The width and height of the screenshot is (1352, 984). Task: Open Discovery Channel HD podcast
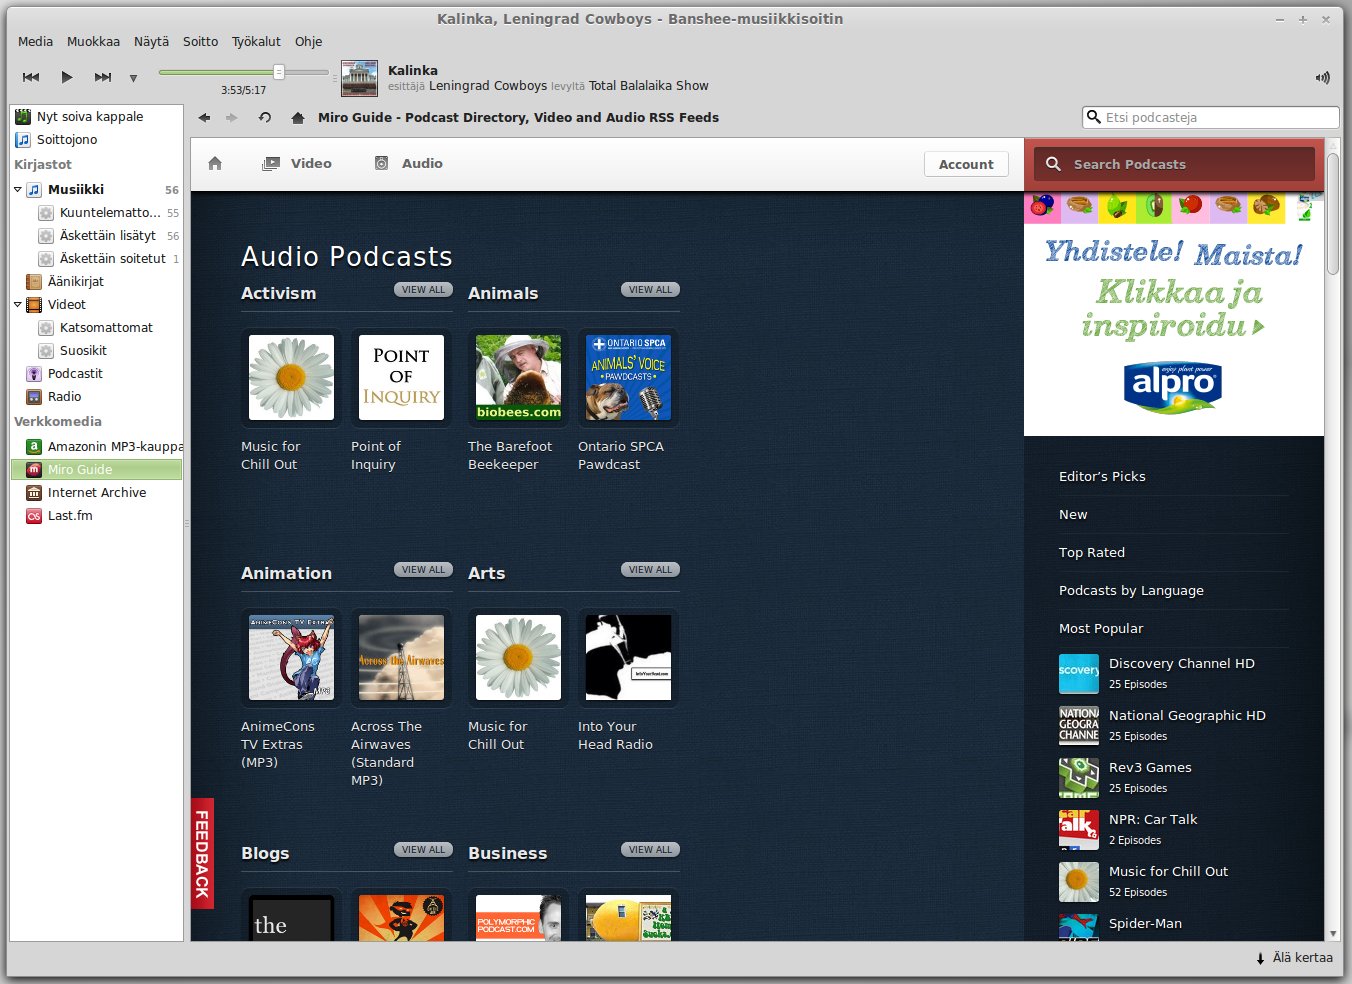[1181, 664]
